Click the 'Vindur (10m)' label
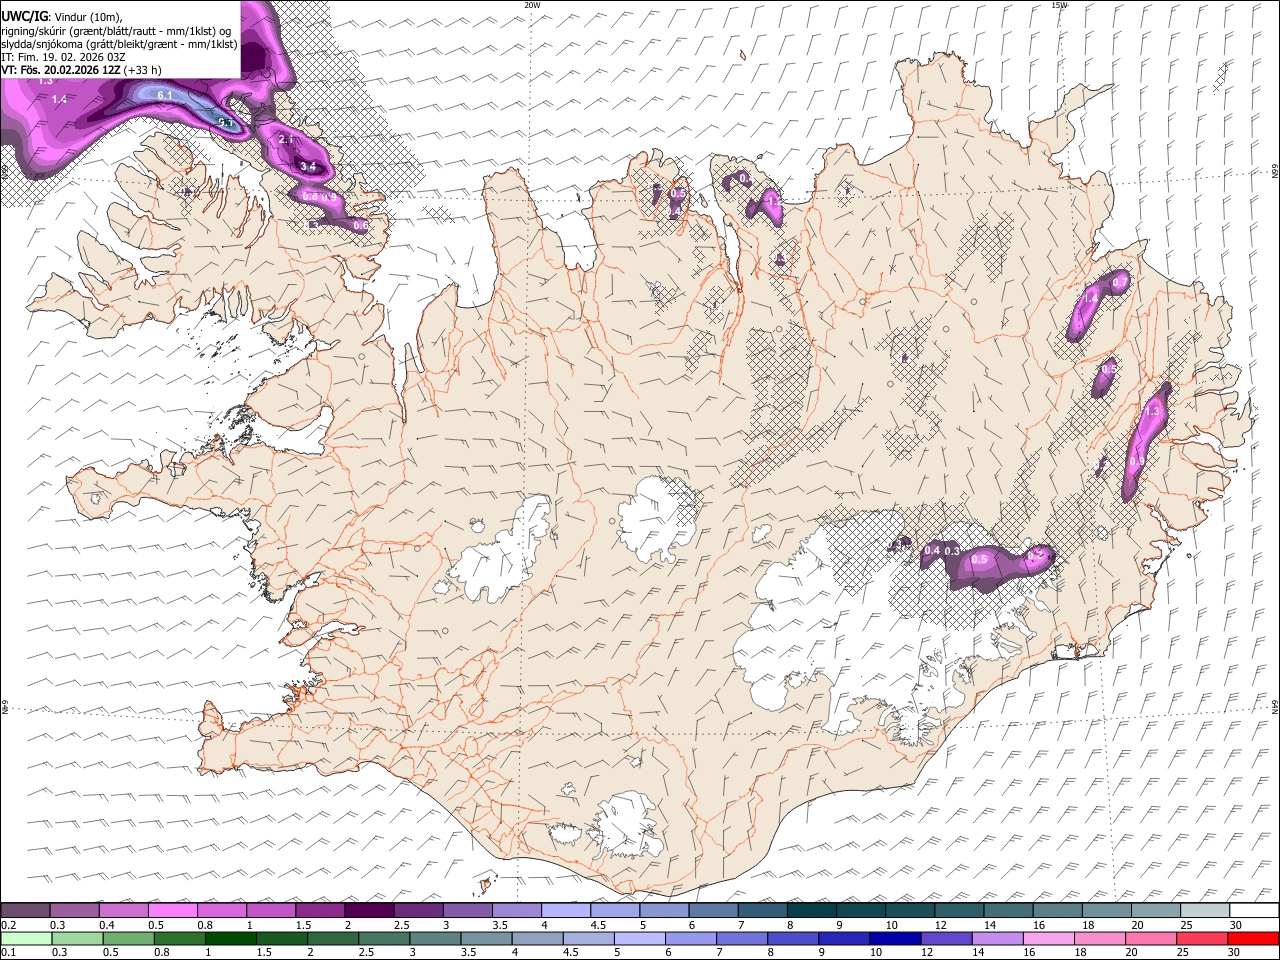 tap(86, 17)
